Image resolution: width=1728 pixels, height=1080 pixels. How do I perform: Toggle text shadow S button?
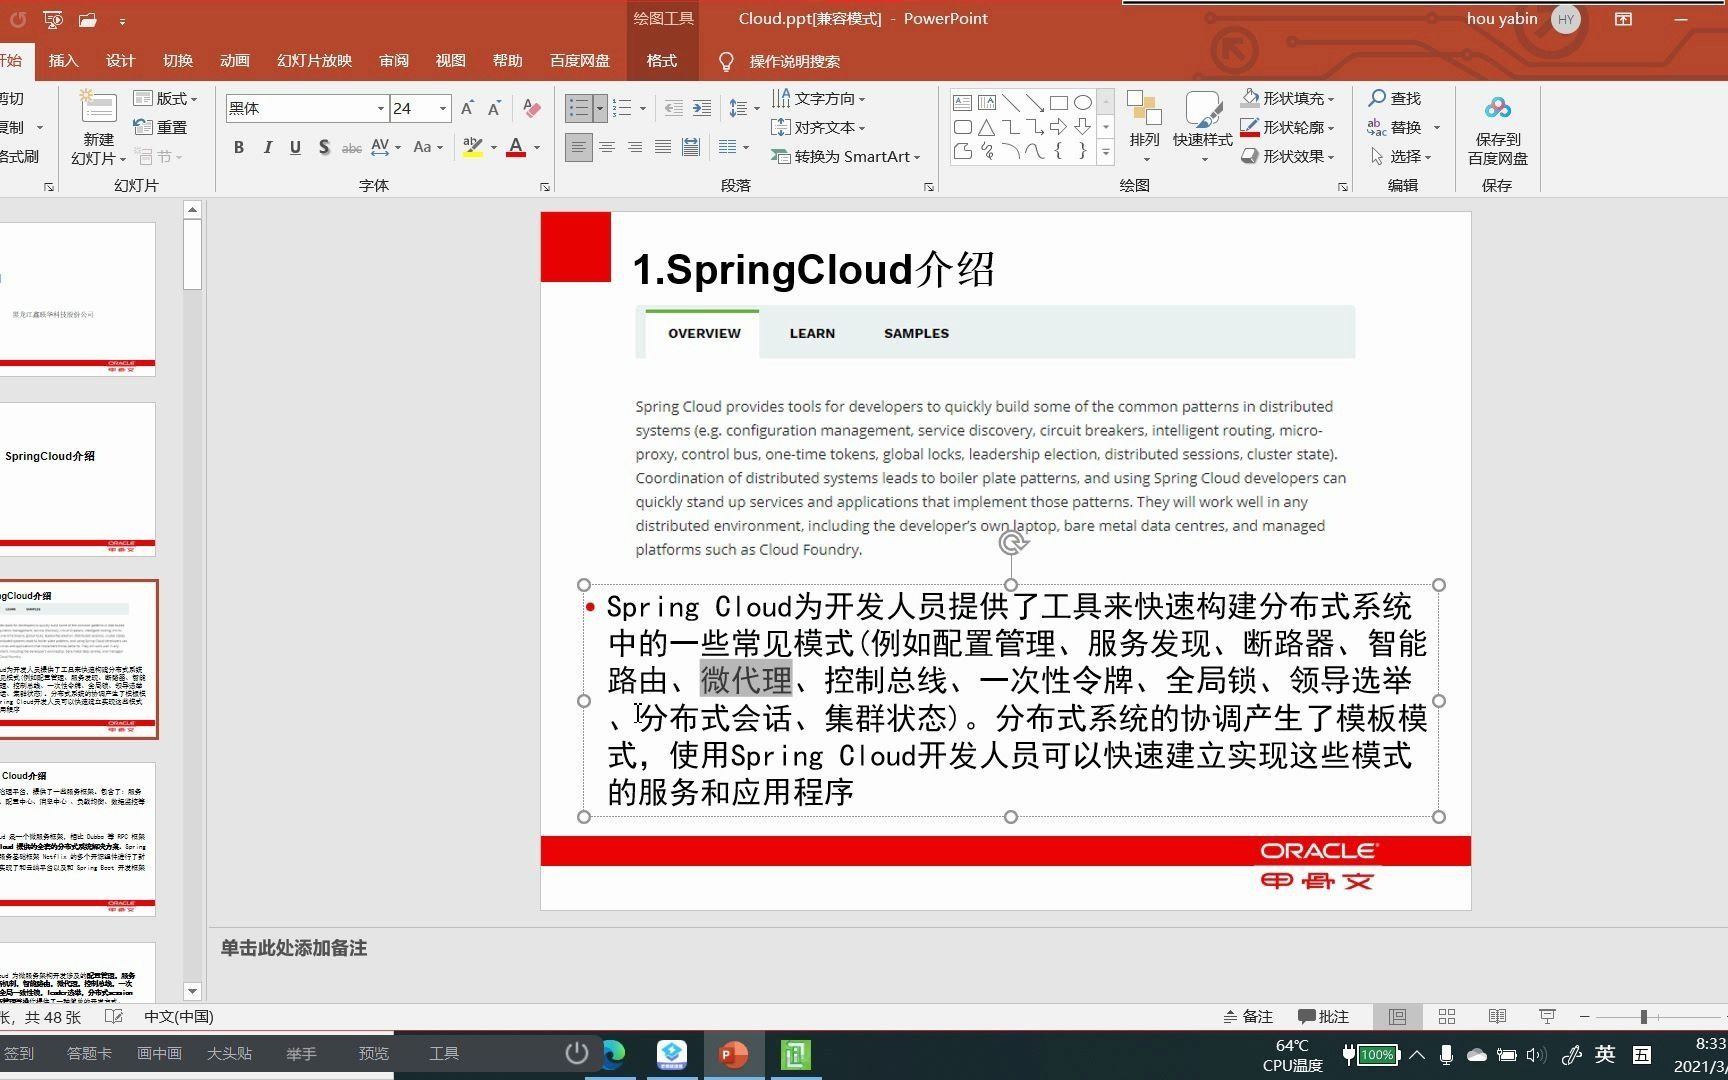[324, 148]
